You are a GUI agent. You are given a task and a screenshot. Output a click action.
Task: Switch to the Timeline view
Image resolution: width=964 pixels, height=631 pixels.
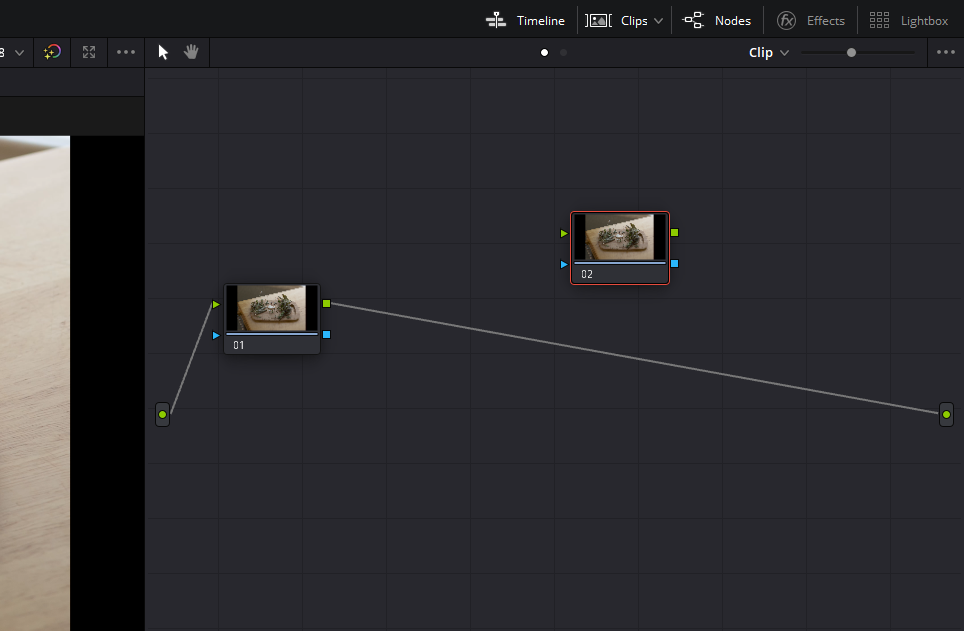coord(540,20)
